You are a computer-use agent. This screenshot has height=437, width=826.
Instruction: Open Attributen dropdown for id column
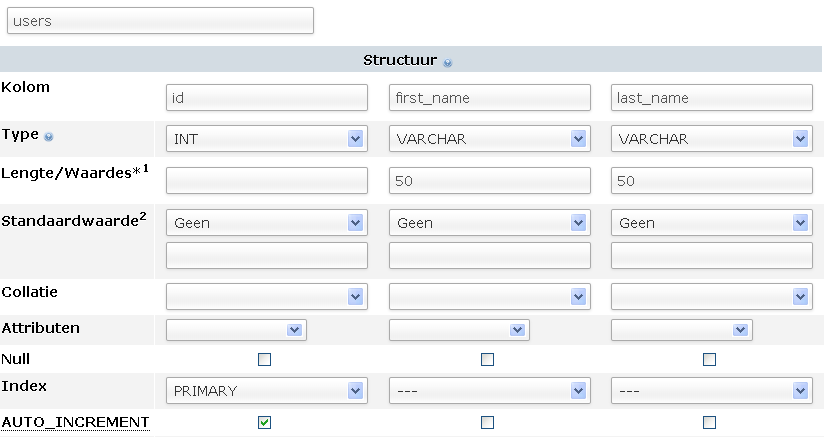(236, 329)
